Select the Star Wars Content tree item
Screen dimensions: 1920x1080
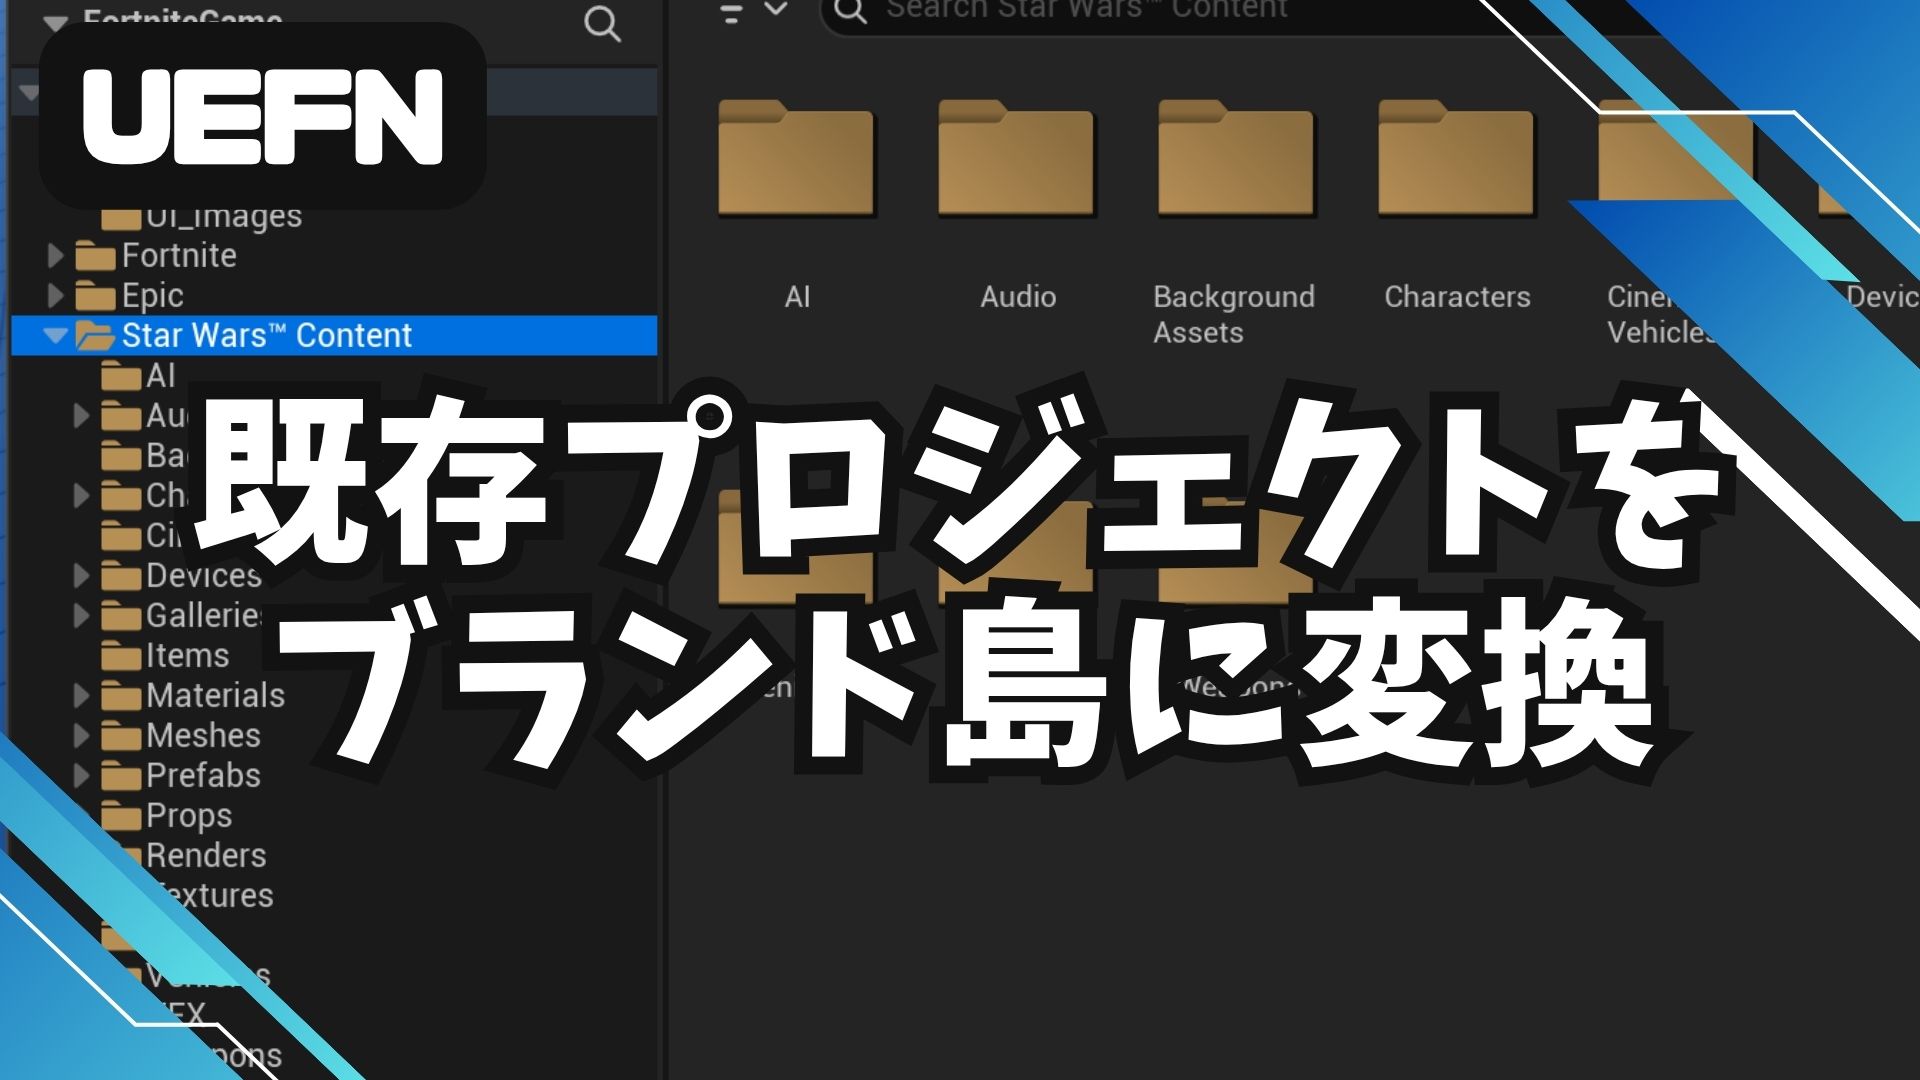click(x=266, y=336)
